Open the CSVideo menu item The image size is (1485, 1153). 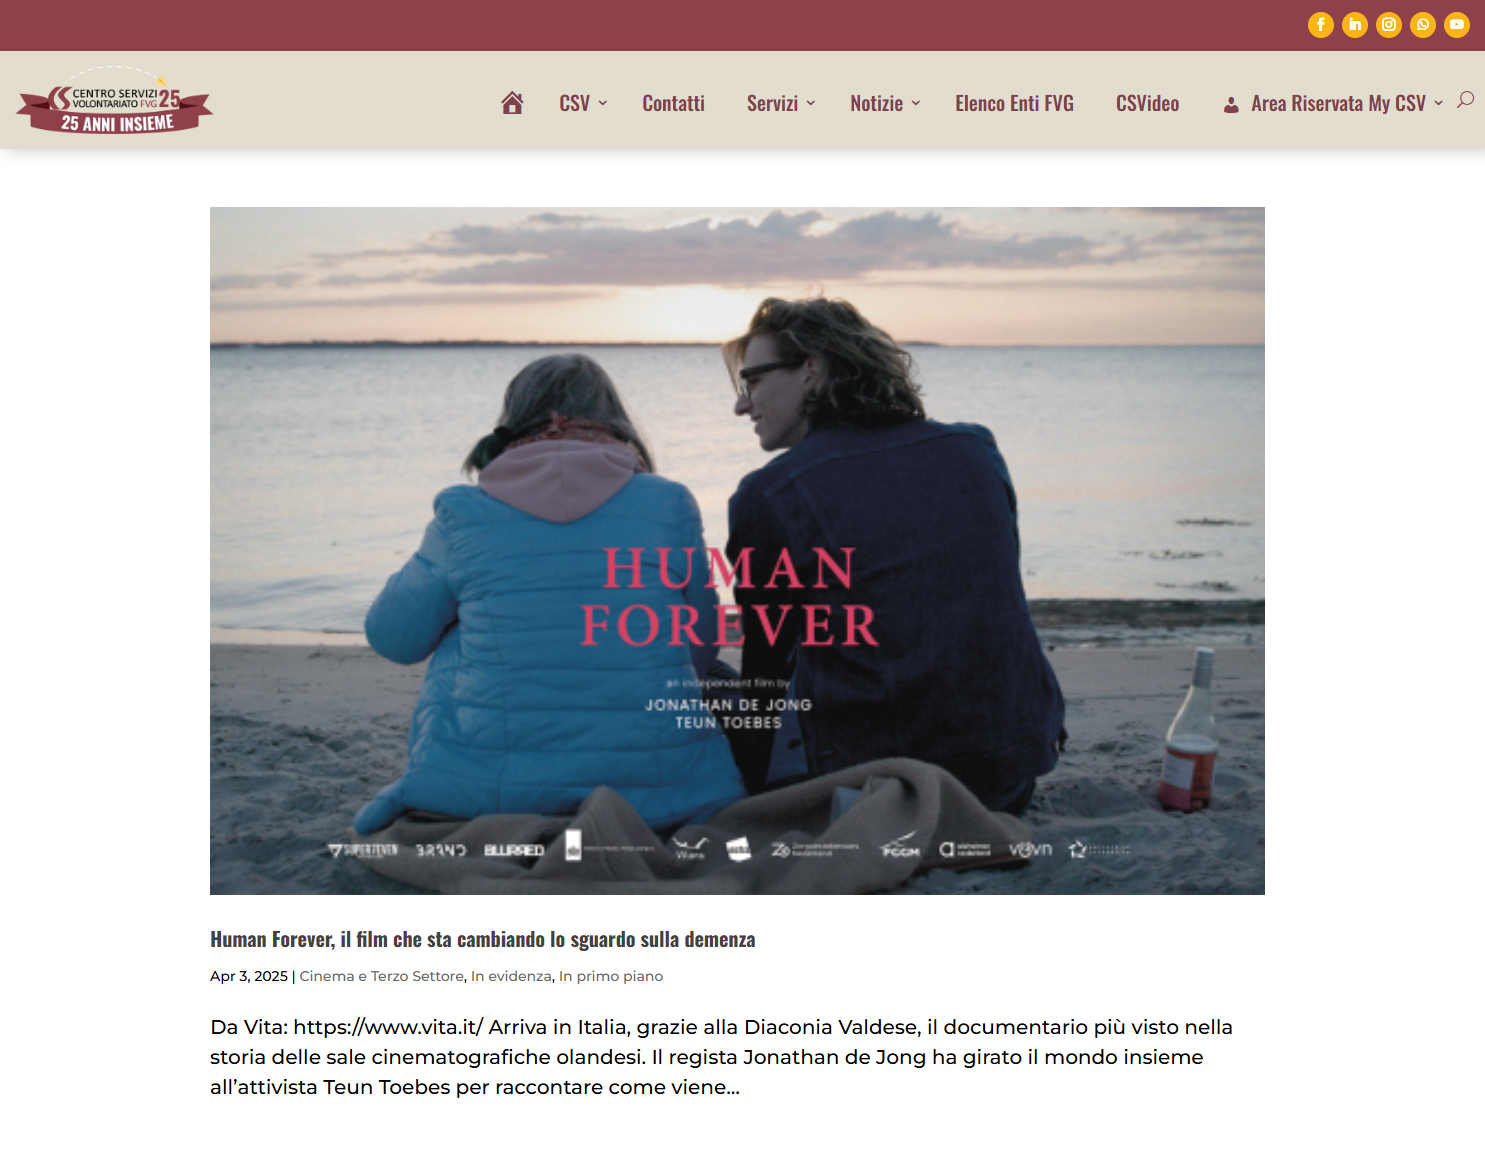(x=1147, y=103)
